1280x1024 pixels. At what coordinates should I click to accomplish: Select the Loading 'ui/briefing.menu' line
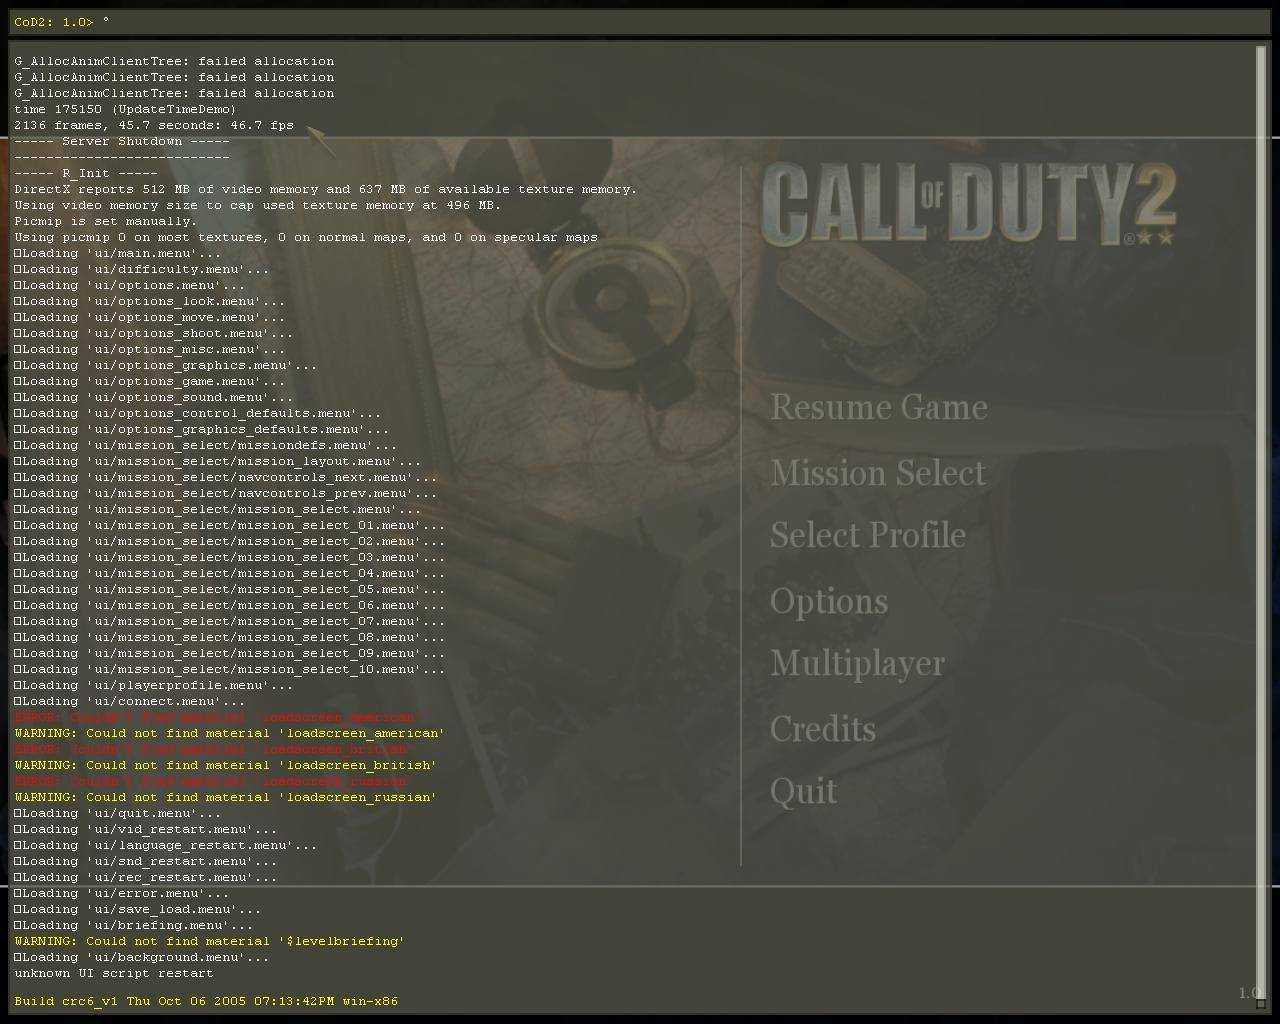click(x=134, y=925)
